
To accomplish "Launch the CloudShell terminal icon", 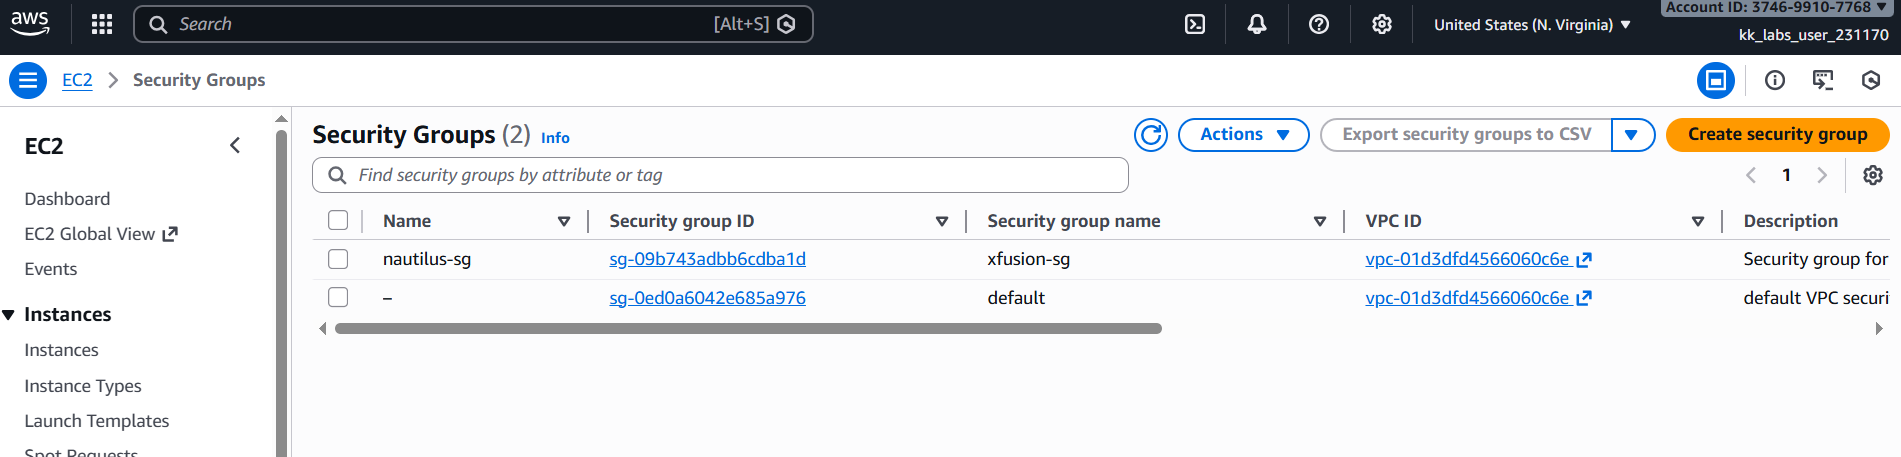I will pyautogui.click(x=1195, y=24).
